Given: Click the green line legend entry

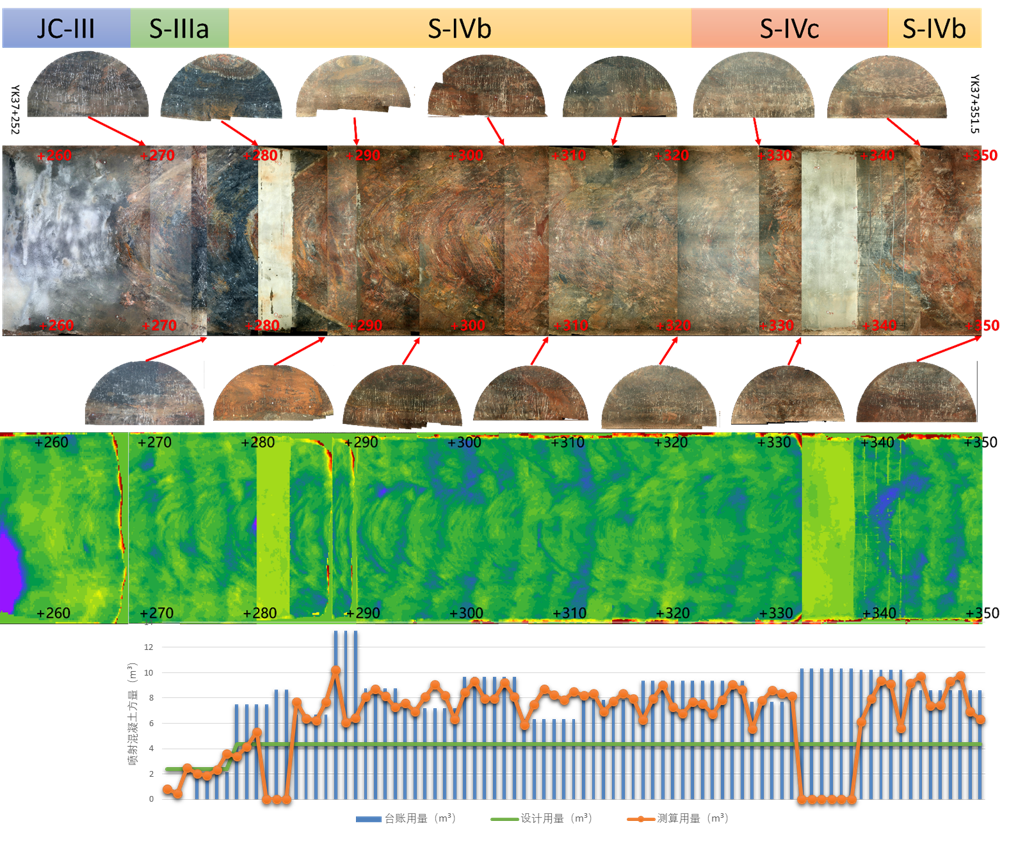Looking at the screenshot, I should [x=540, y=819].
